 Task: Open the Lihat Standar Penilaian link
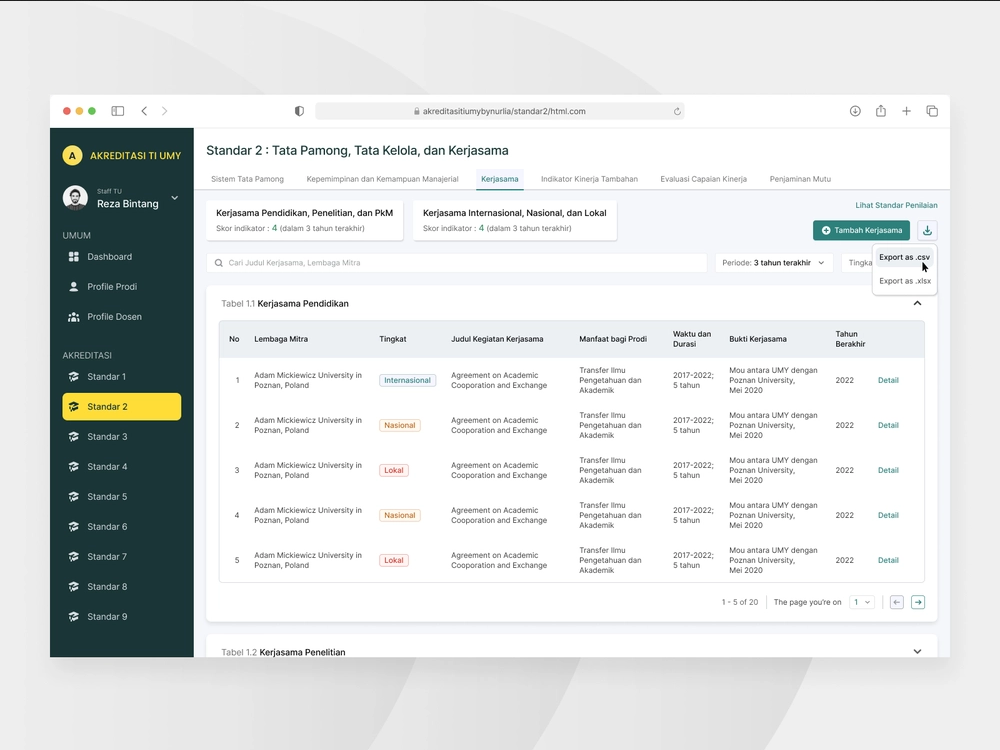point(896,205)
